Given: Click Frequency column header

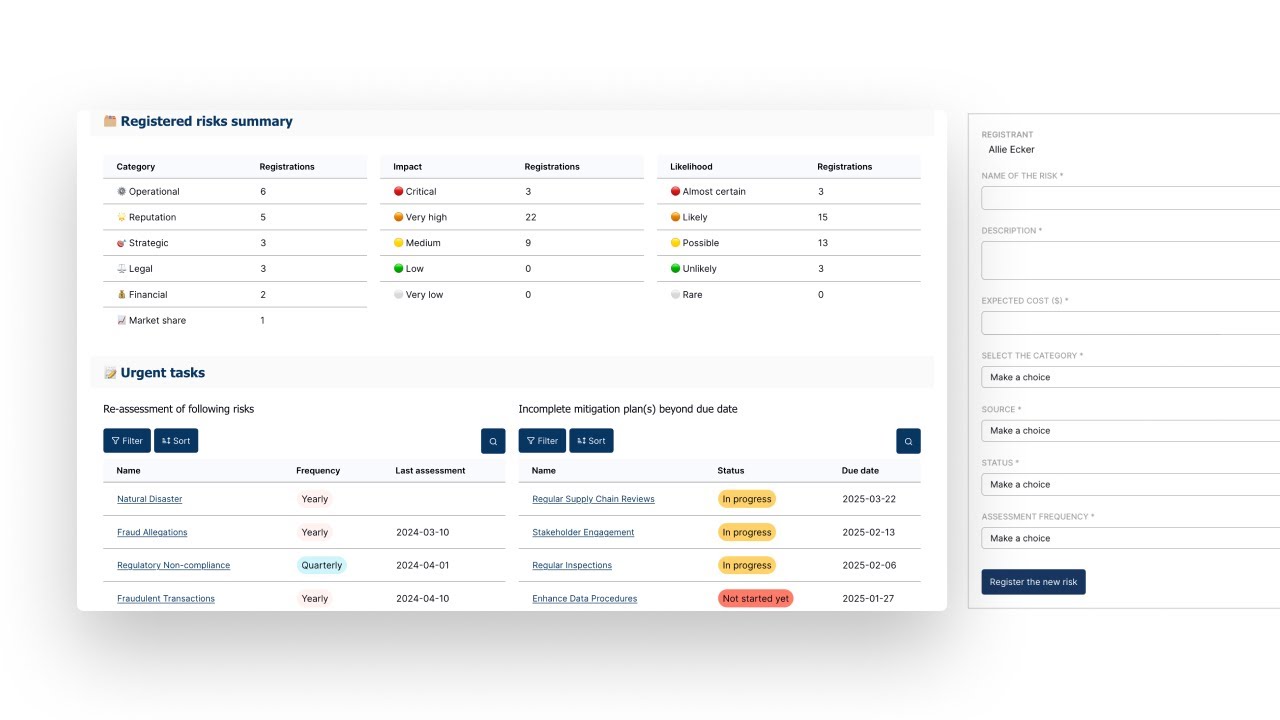Looking at the screenshot, I should pyautogui.click(x=318, y=470).
